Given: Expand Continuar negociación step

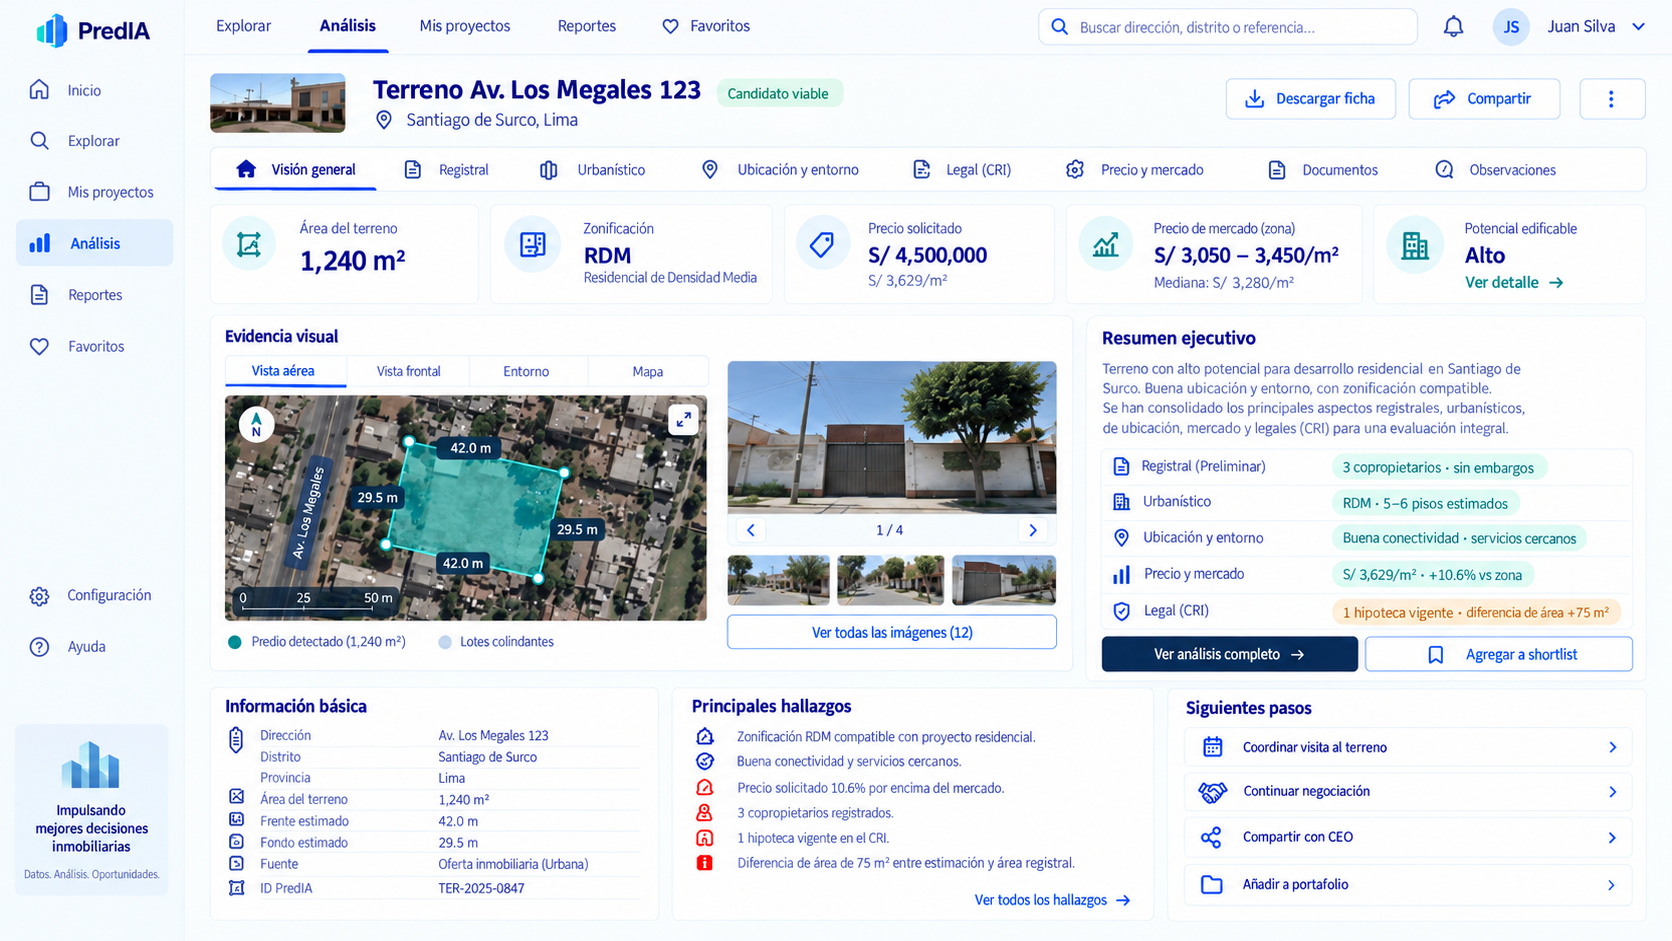Looking at the screenshot, I should click(x=1408, y=791).
